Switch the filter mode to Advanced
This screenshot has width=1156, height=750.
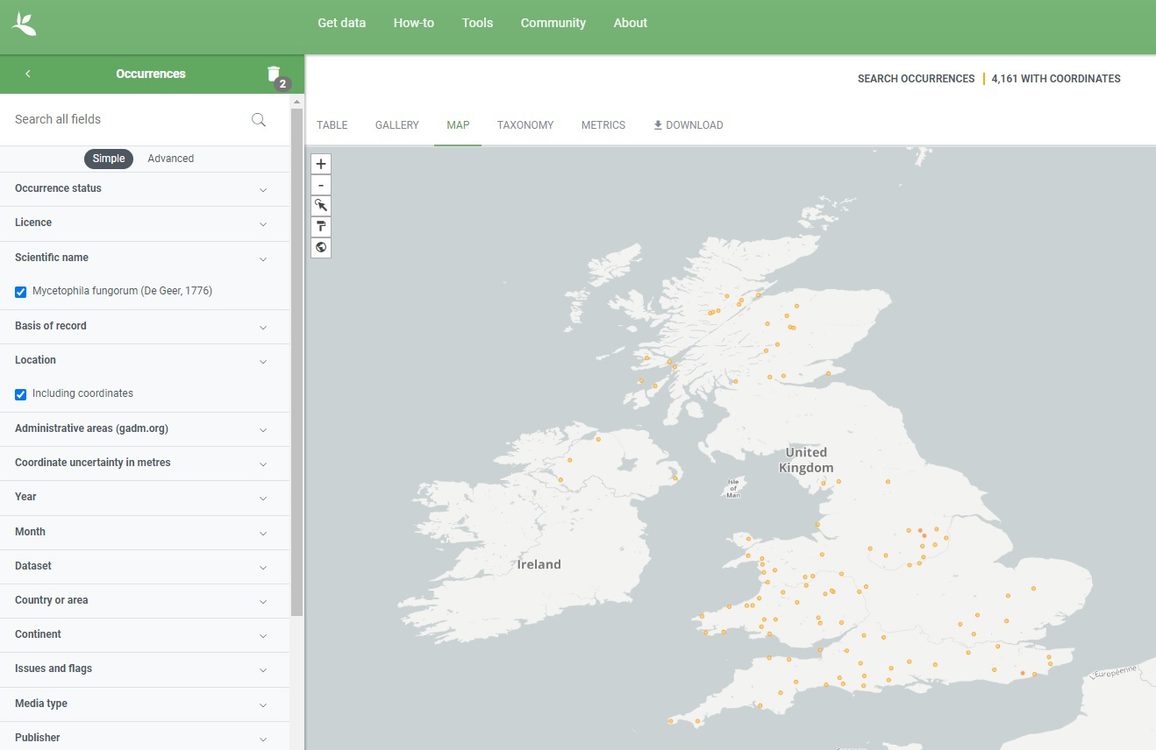[x=170, y=158]
